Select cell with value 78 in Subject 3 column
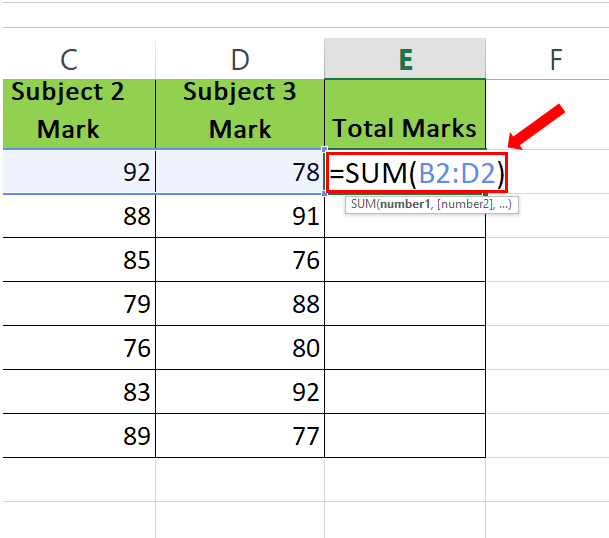The image size is (609, 538). click(x=240, y=172)
